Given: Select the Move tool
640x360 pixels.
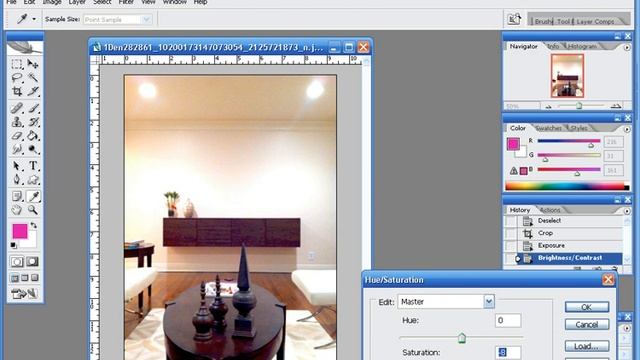Looking at the screenshot, I should click(x=33, y=64).
